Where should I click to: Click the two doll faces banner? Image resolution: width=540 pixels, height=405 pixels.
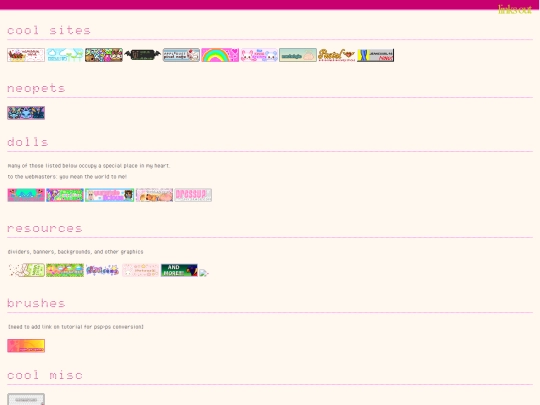[110, 195]
